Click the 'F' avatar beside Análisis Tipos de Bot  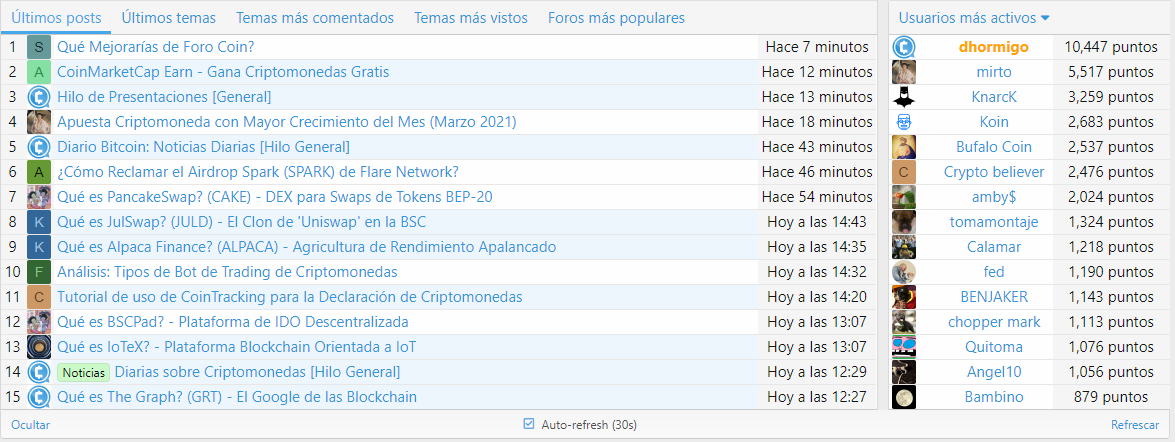(39, 272)
